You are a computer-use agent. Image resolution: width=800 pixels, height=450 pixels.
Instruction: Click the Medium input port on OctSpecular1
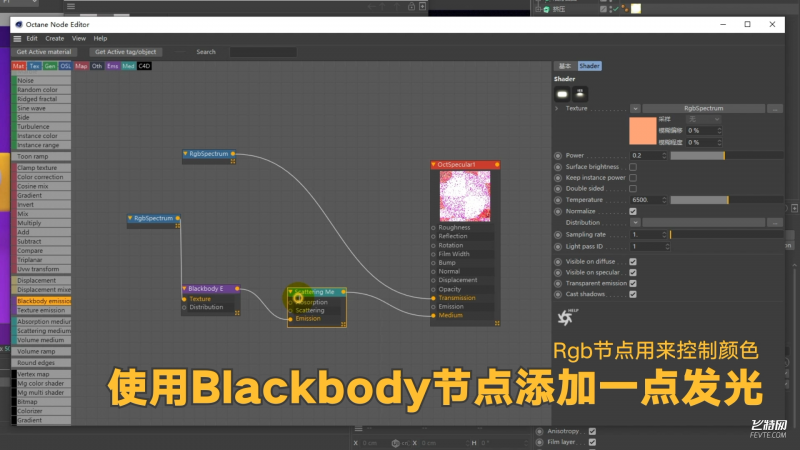pos(434,315)
